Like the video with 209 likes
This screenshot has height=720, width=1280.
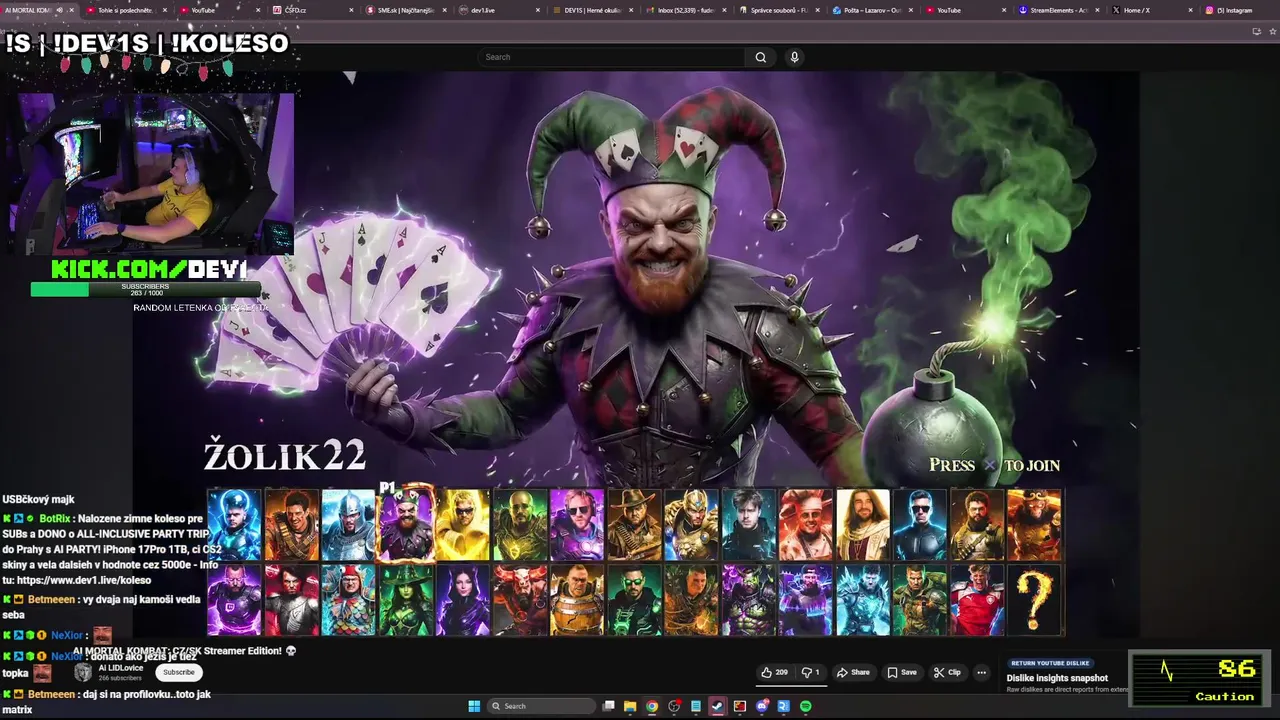click(774, 672)
